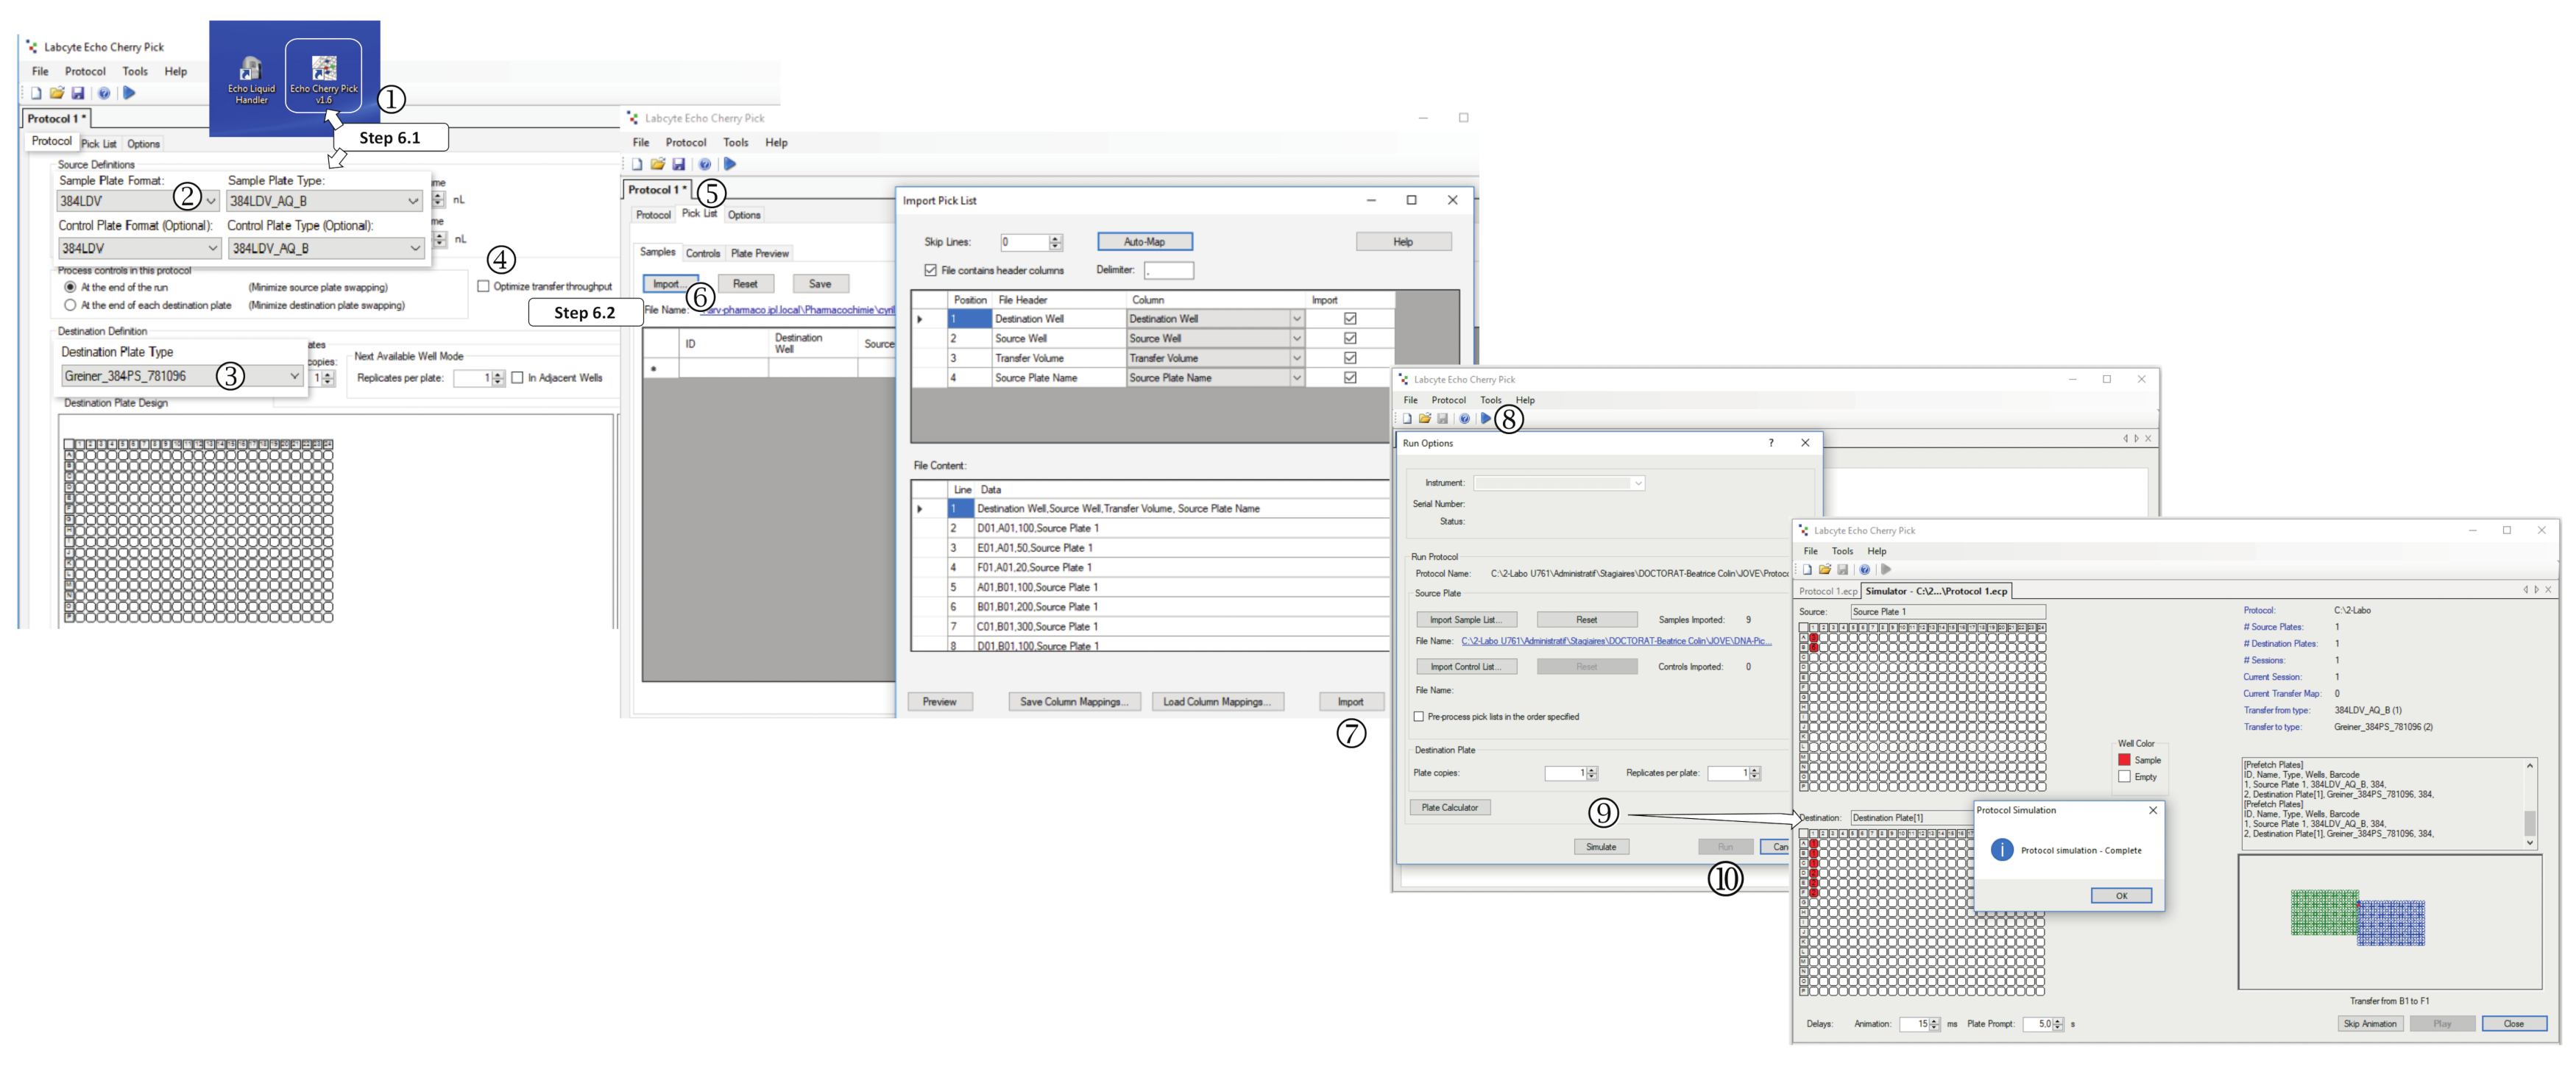Click the red Sample well color swatch
Image resolution: width=2576 pixels, height=1072 pixels.
(2124, 760)
